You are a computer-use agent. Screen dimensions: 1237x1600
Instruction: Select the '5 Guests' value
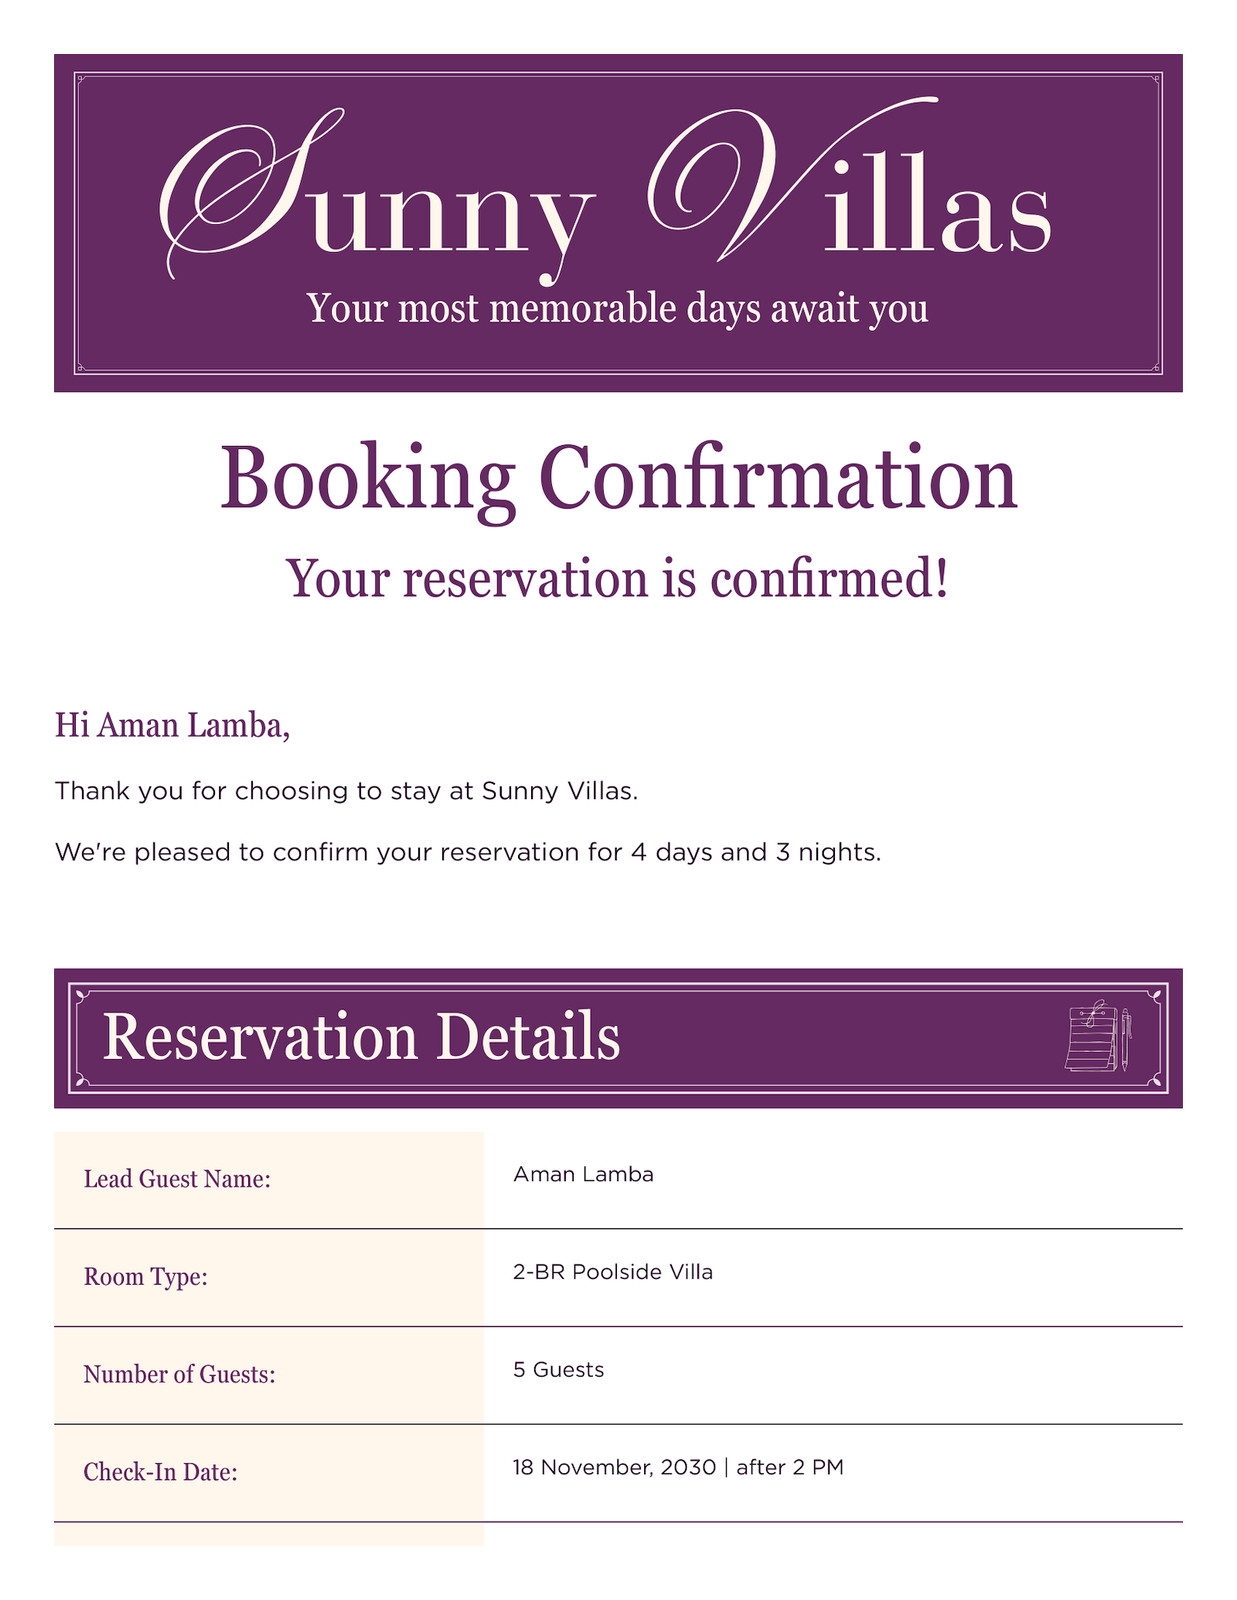coord(558,1370)
